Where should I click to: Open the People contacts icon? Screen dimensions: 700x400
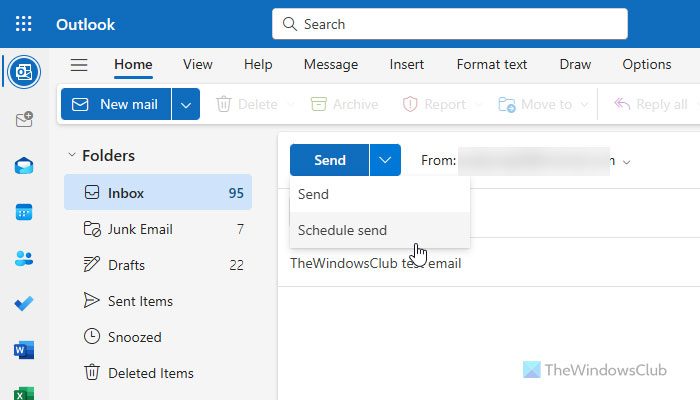[24, 258]
